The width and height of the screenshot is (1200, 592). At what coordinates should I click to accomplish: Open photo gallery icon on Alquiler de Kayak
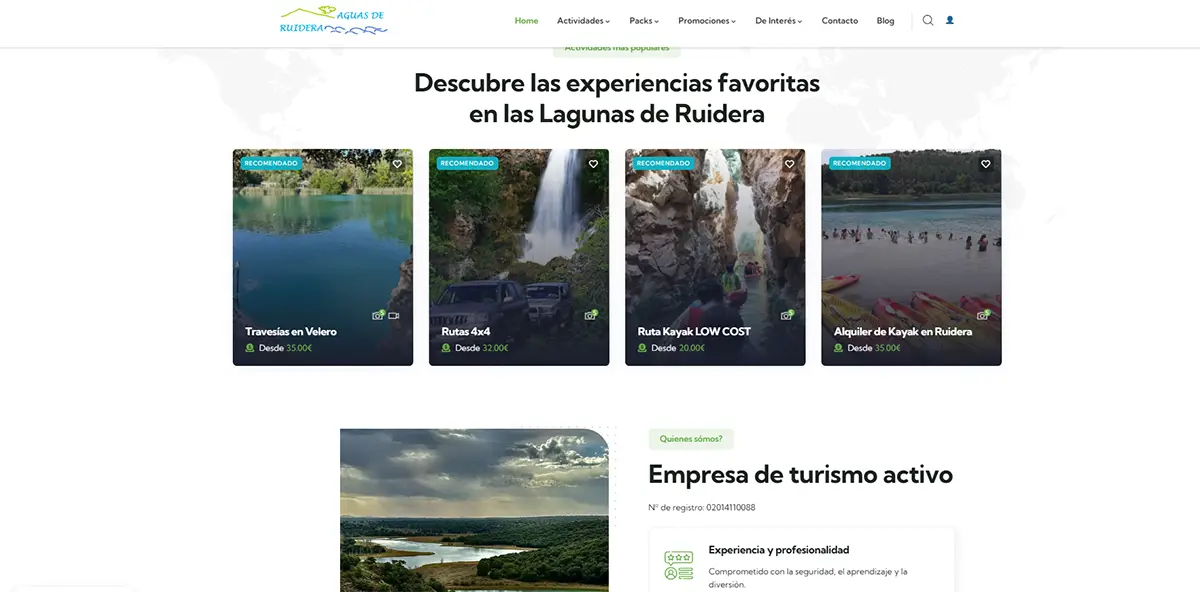point(982,315)
